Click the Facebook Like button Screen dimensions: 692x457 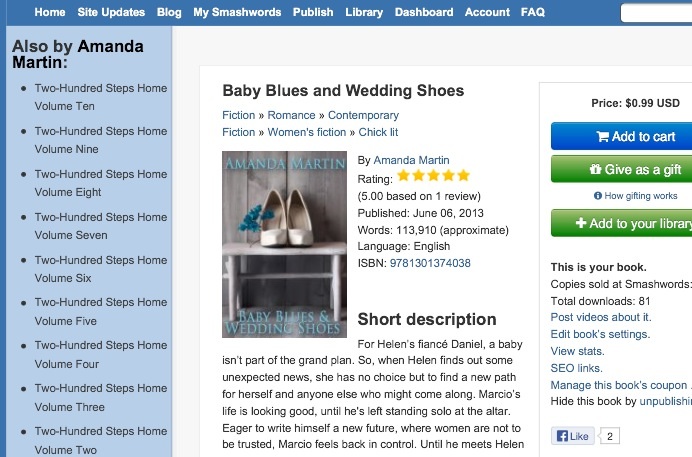[575, 436]
